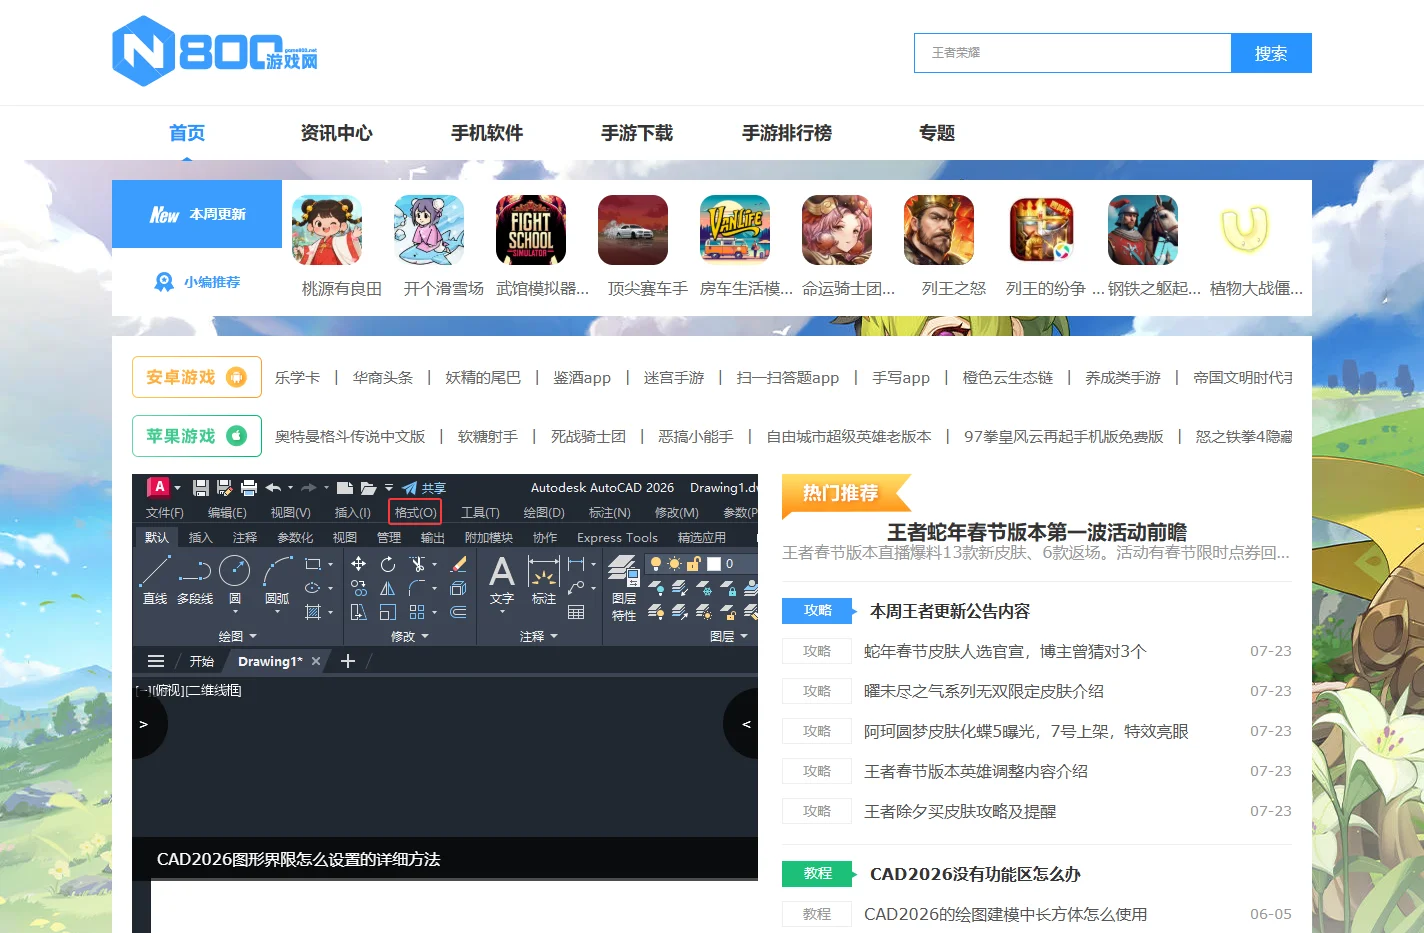Viewport: 1424px width, 933px height.
Task: Open the 自由城市超级英雄老版本 link
Action: point(849,436)
